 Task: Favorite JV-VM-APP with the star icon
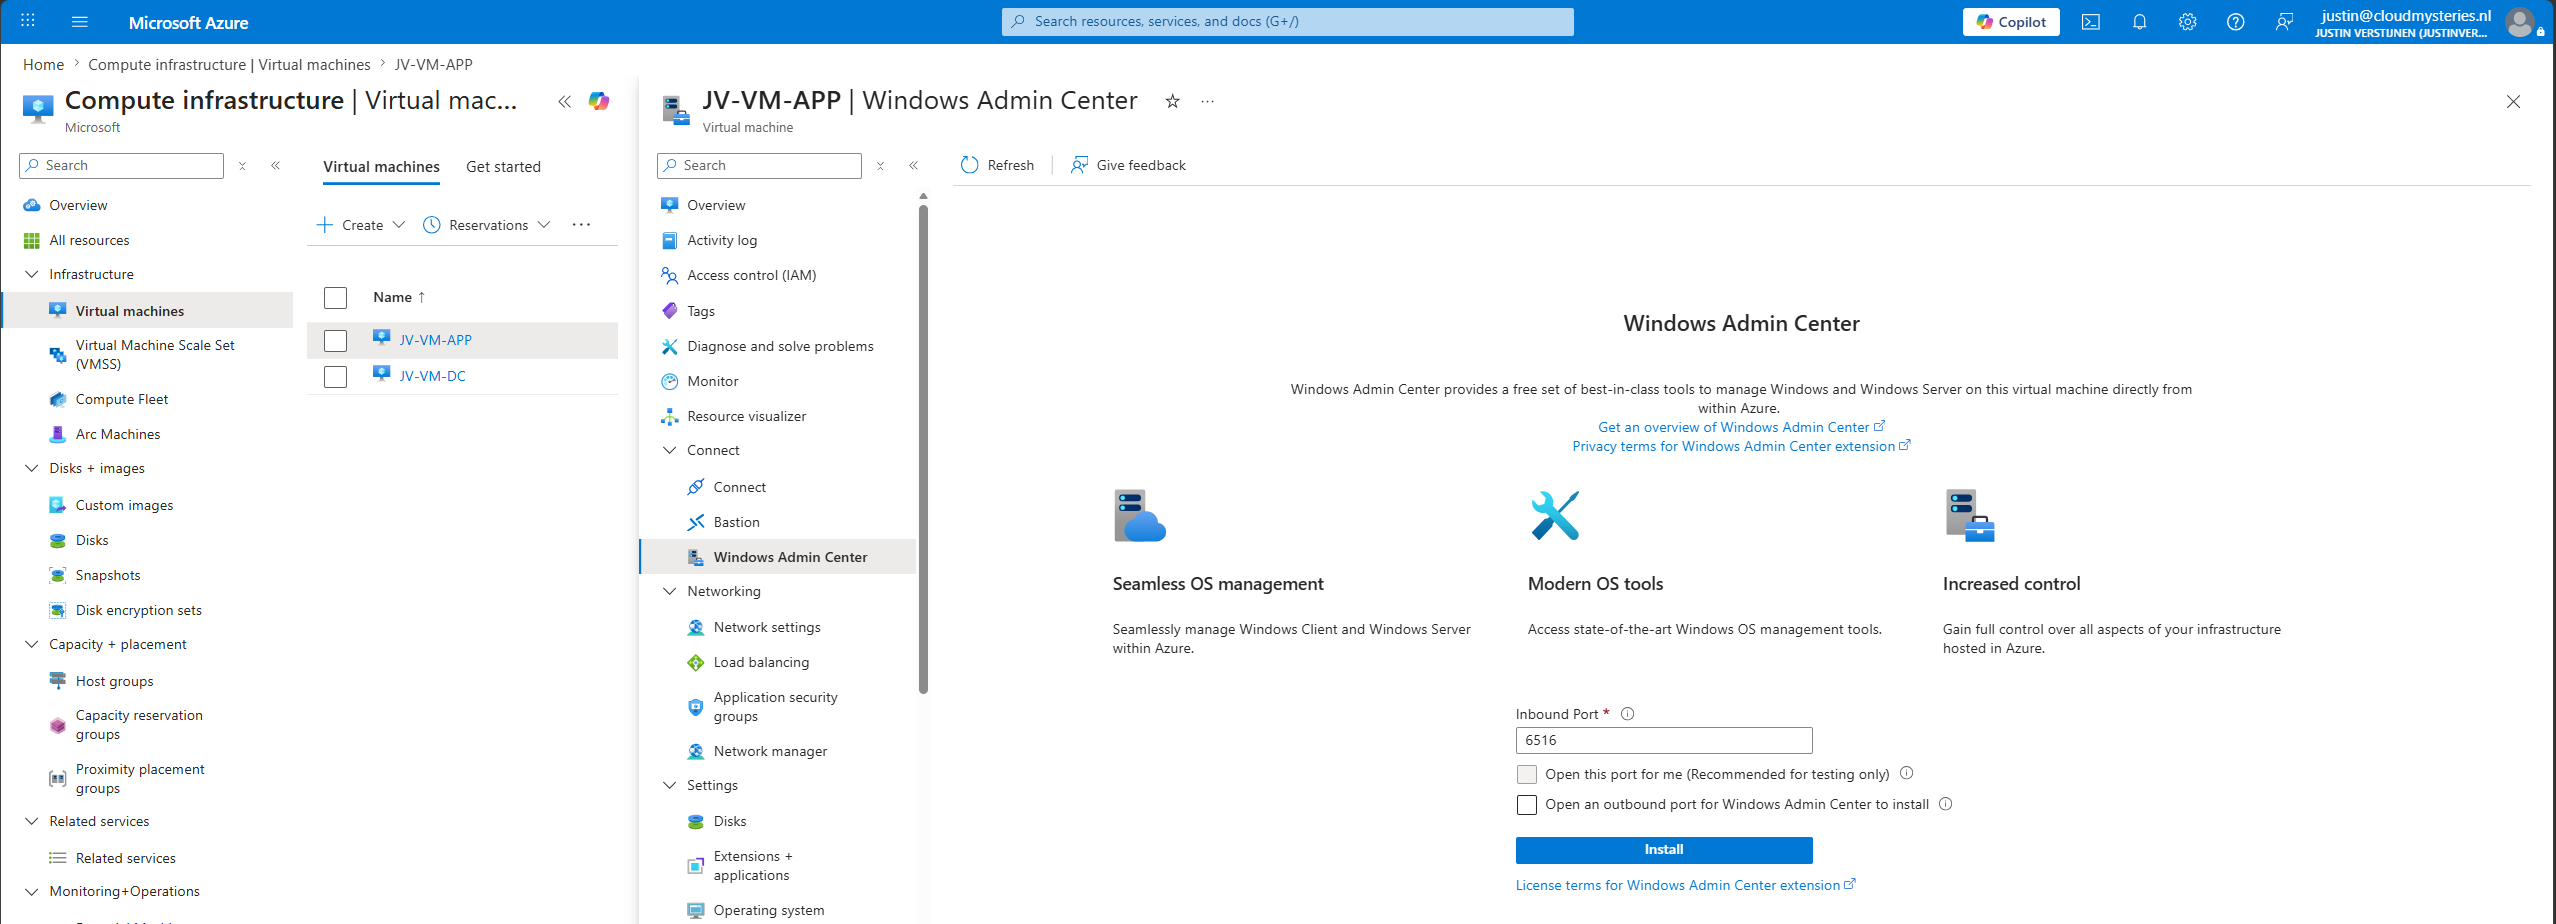pos(1173,101)
